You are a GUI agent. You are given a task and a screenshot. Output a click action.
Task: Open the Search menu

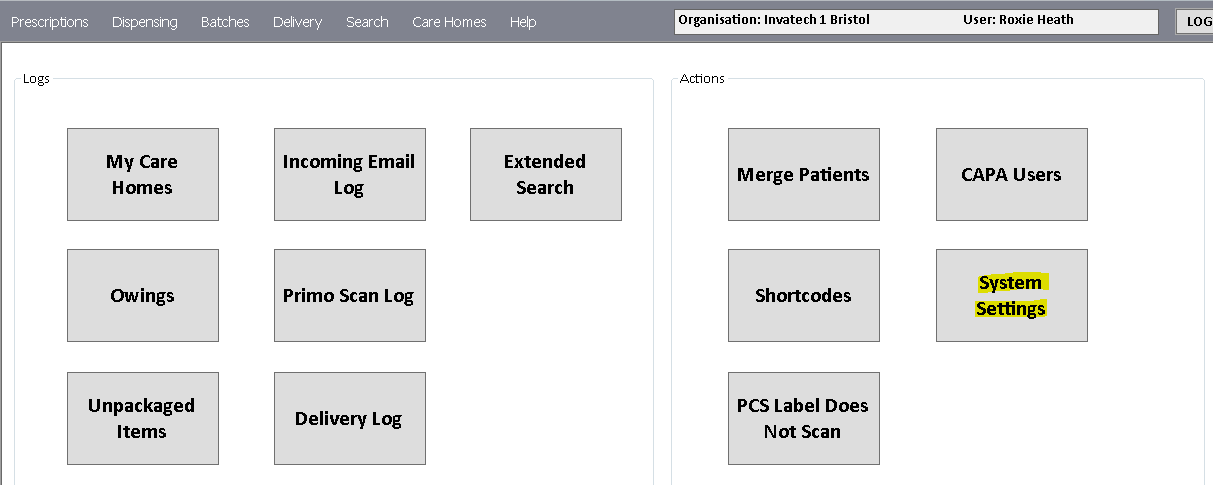(x=367, y=22)
